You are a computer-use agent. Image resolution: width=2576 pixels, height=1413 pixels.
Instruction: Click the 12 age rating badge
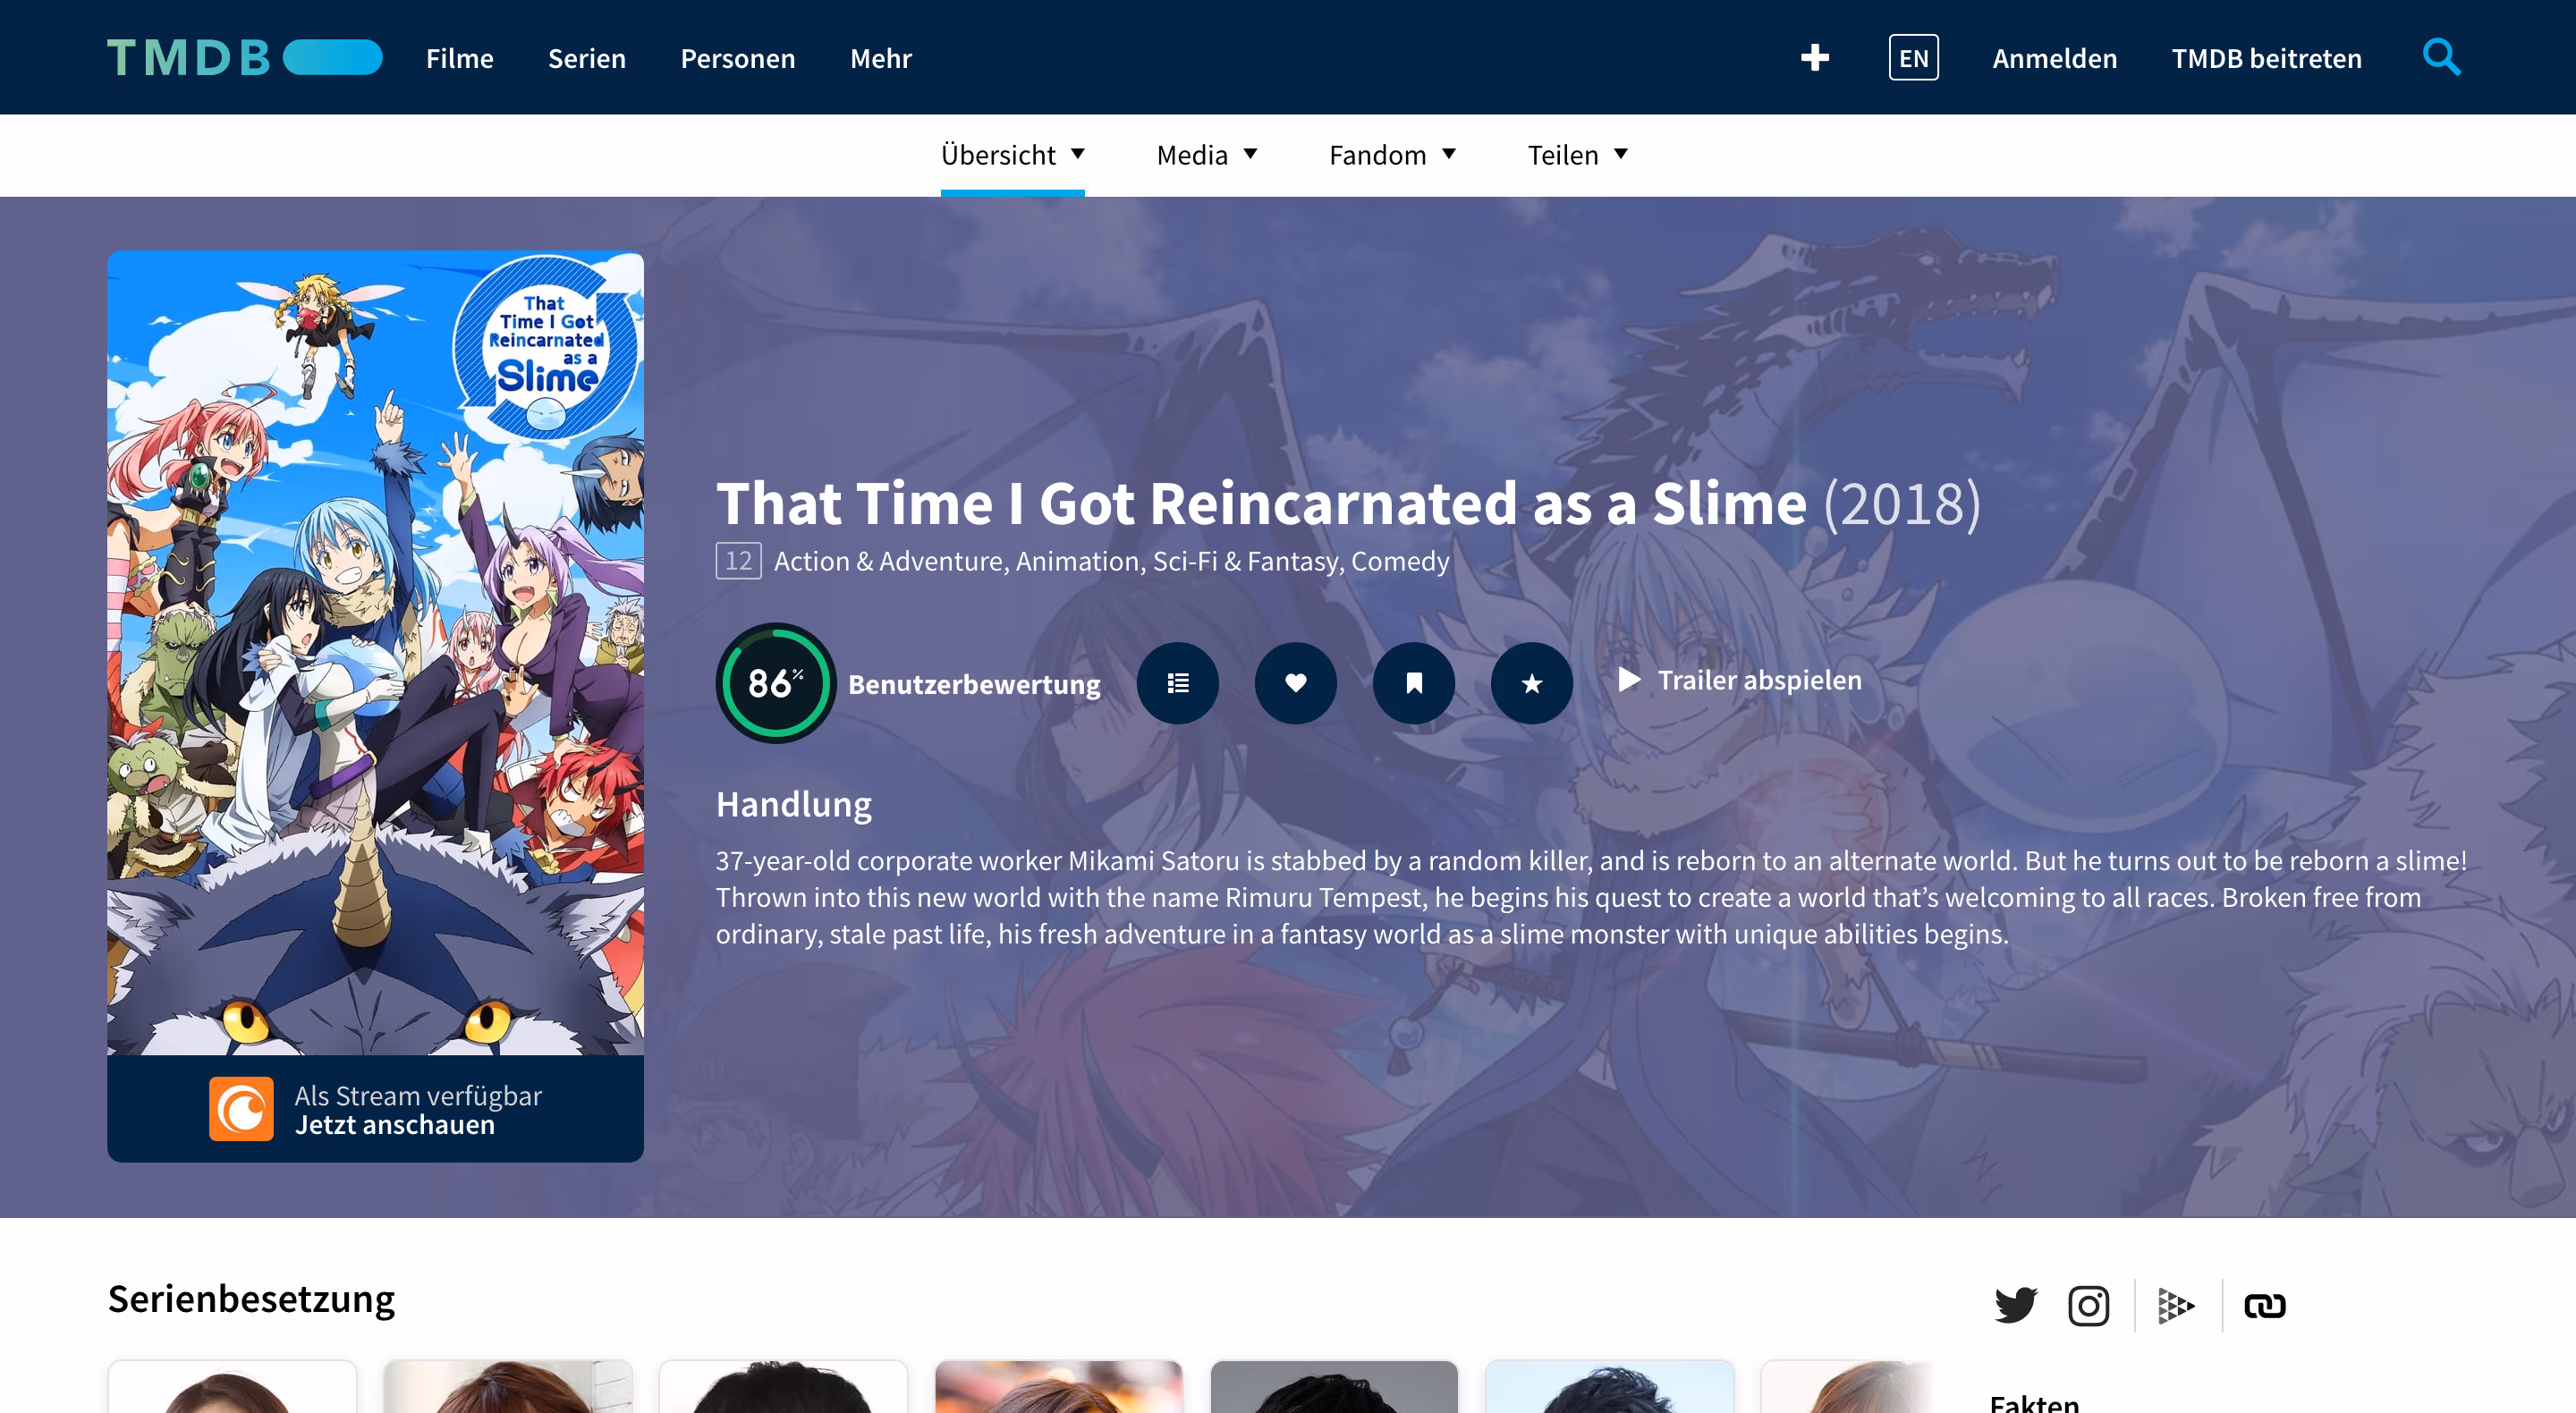738,561
